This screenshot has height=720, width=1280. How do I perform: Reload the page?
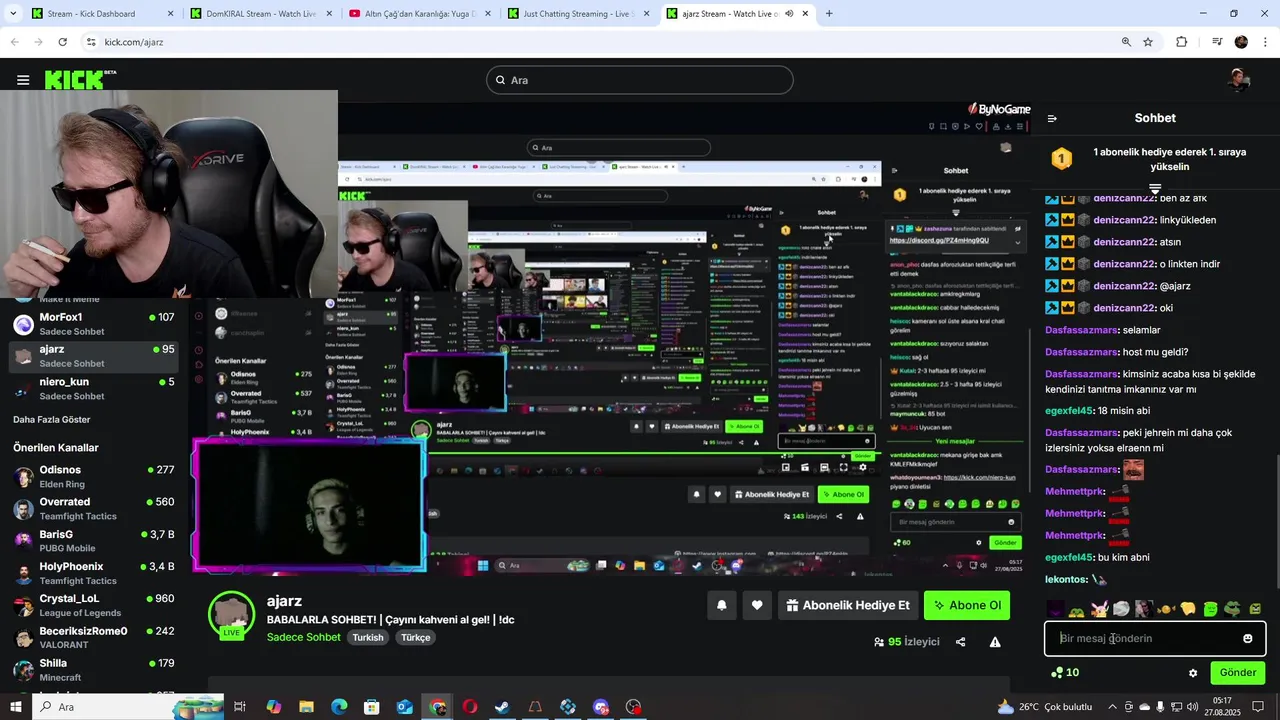(62, 42)
